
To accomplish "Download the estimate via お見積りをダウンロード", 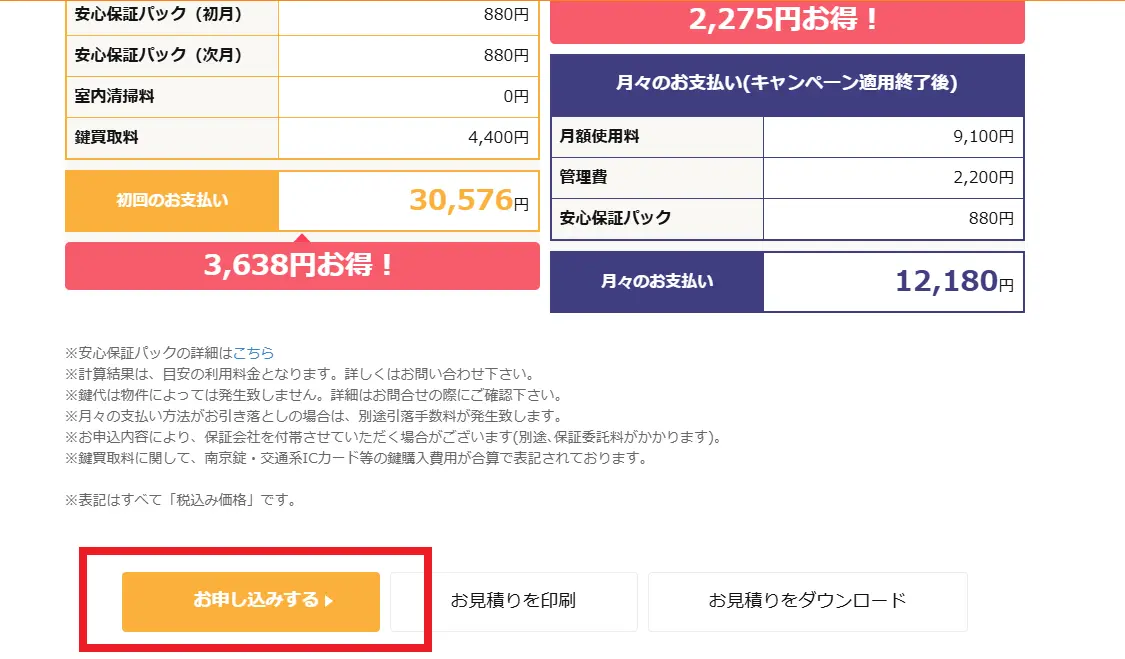I will pos(807,601).
